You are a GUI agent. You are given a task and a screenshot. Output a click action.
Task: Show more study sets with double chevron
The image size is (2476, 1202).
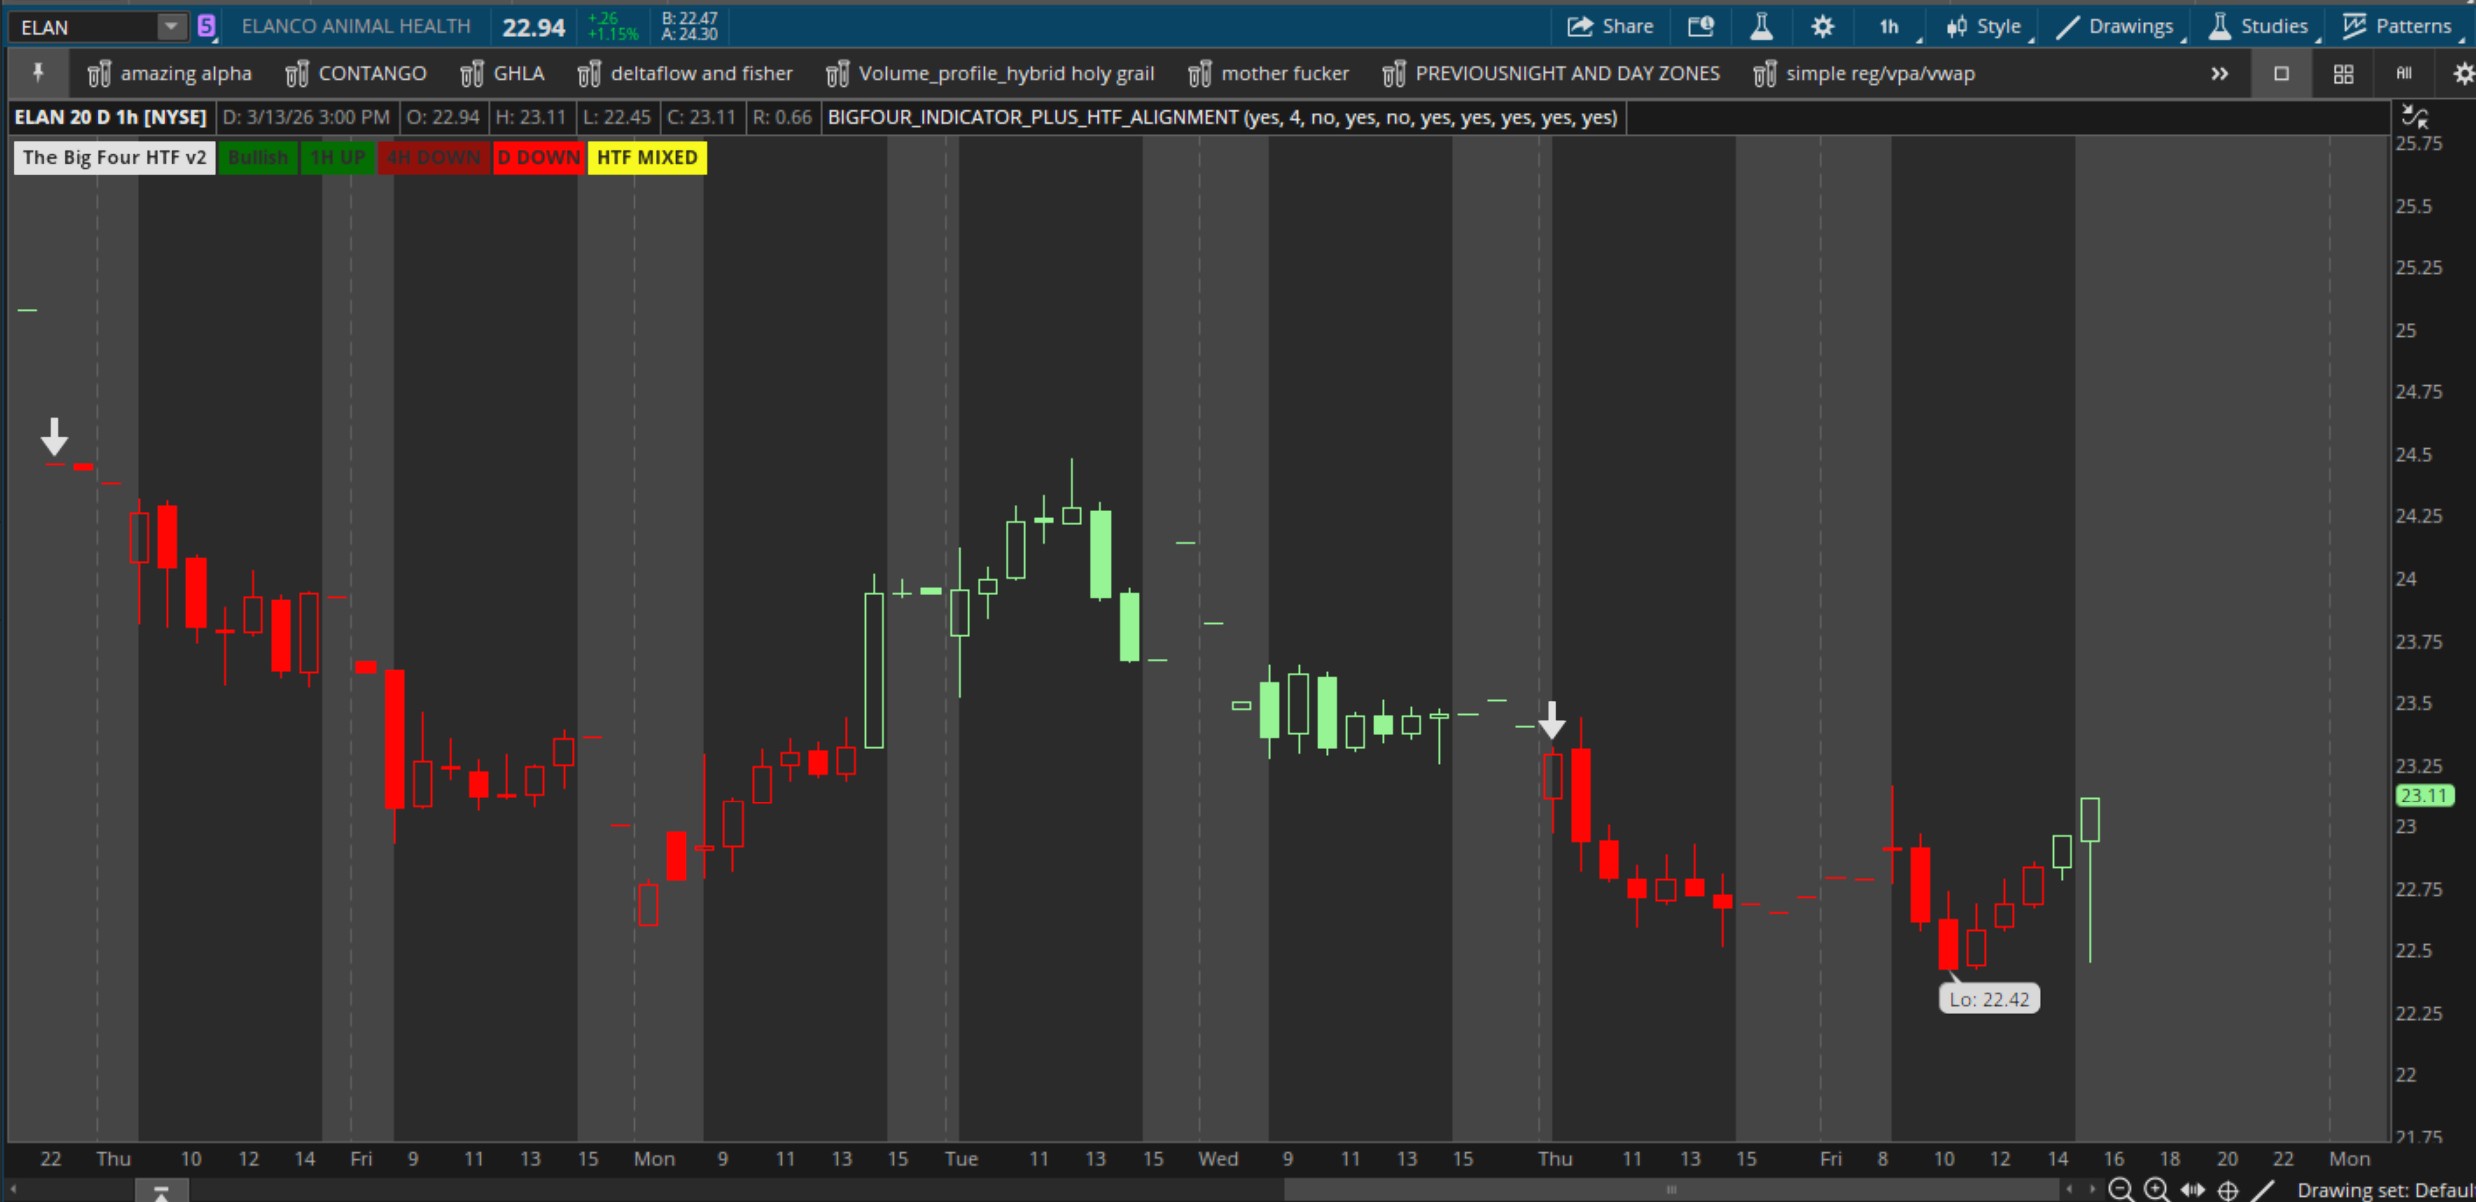(x=2219, y=73)
